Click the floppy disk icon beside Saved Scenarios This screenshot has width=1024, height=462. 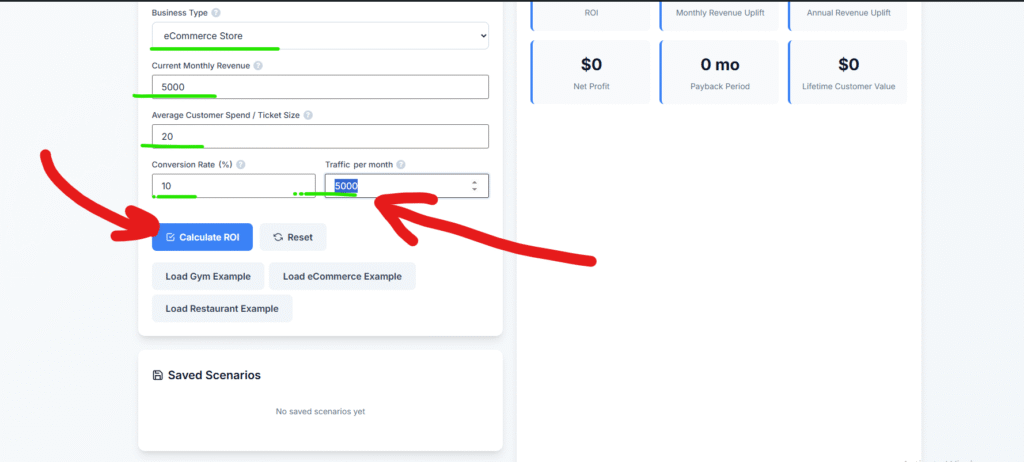157,375
